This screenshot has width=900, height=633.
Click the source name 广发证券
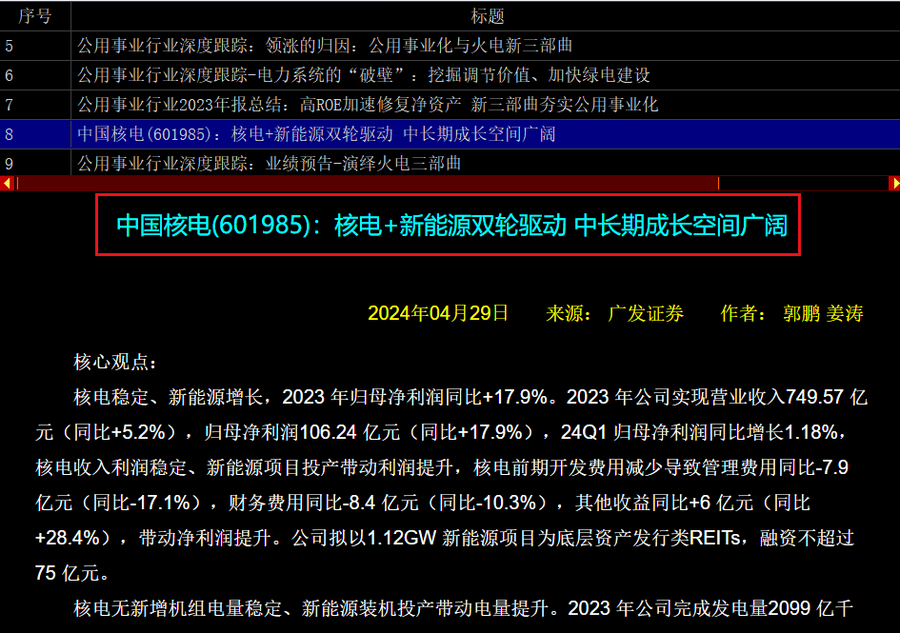pos(646,313)
